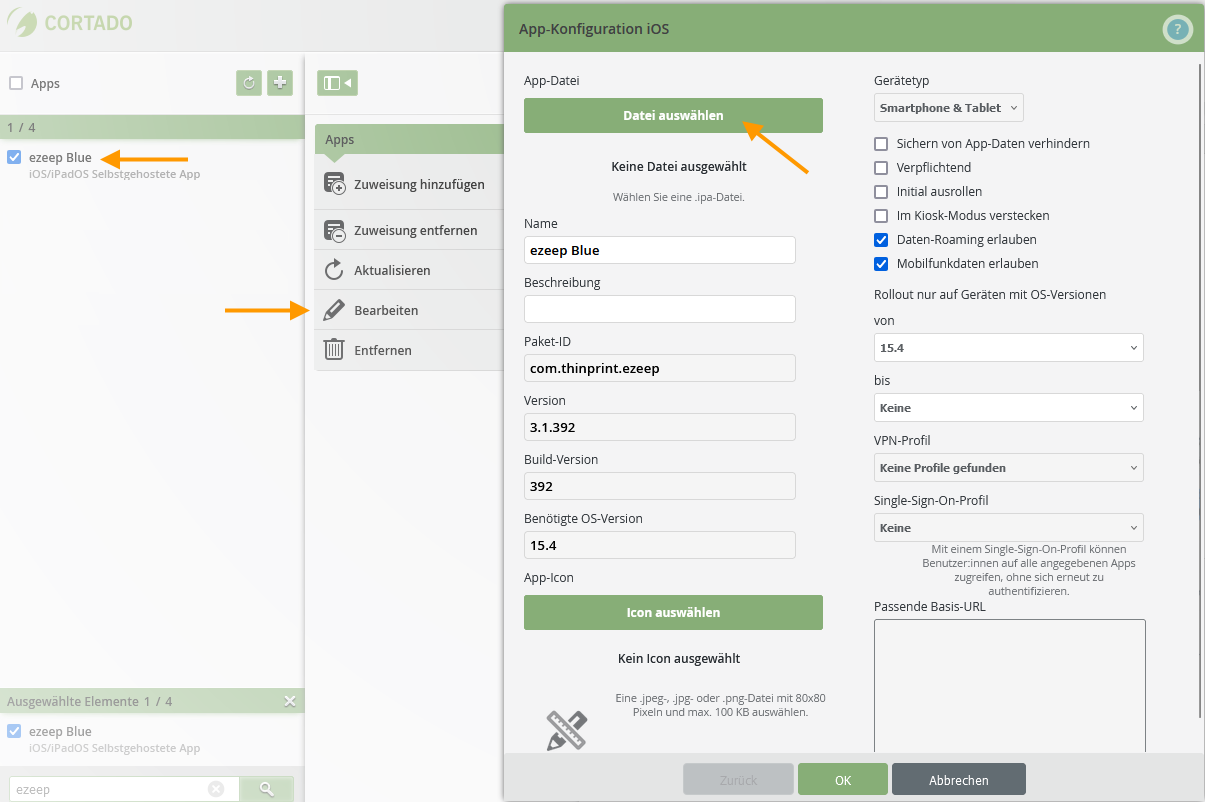Viewport: 1205px width, 802px height.
Task: Click the add app plus icon
Action: coord(280,83)
